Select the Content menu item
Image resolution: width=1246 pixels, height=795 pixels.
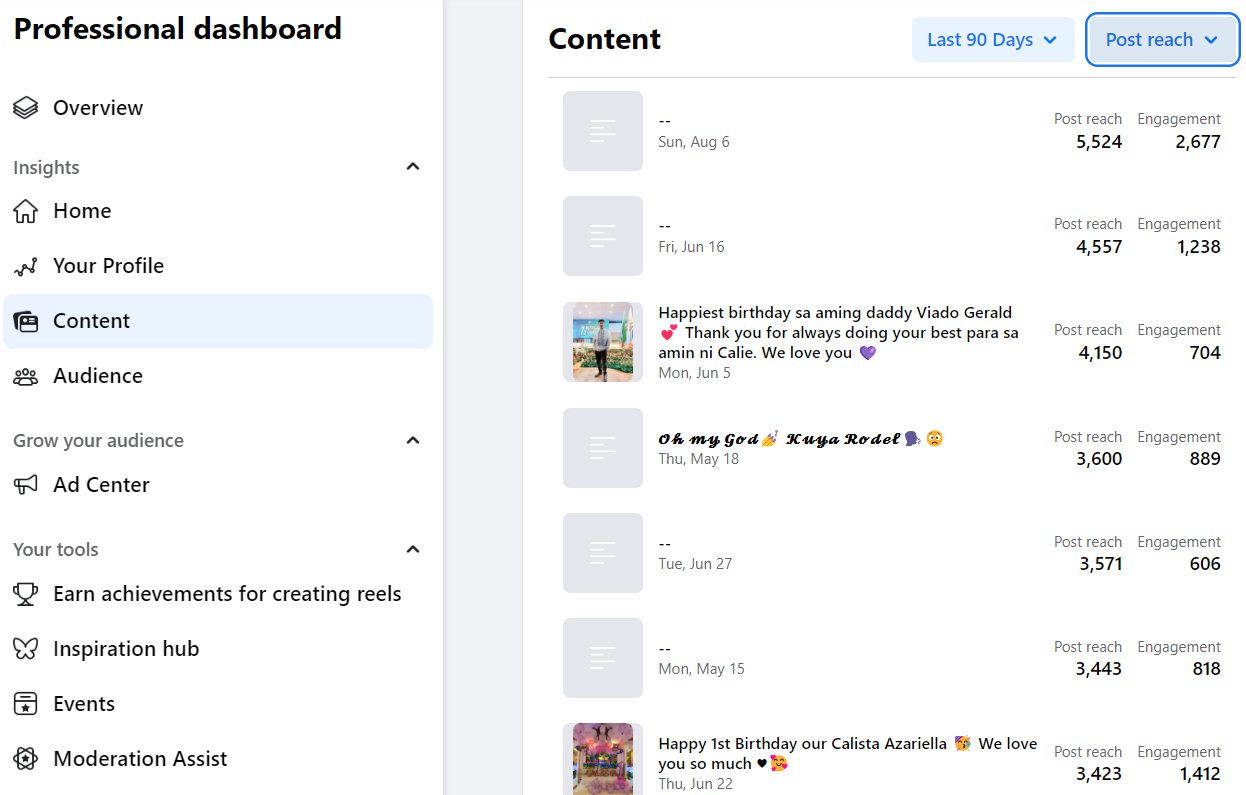click(218, 321)
